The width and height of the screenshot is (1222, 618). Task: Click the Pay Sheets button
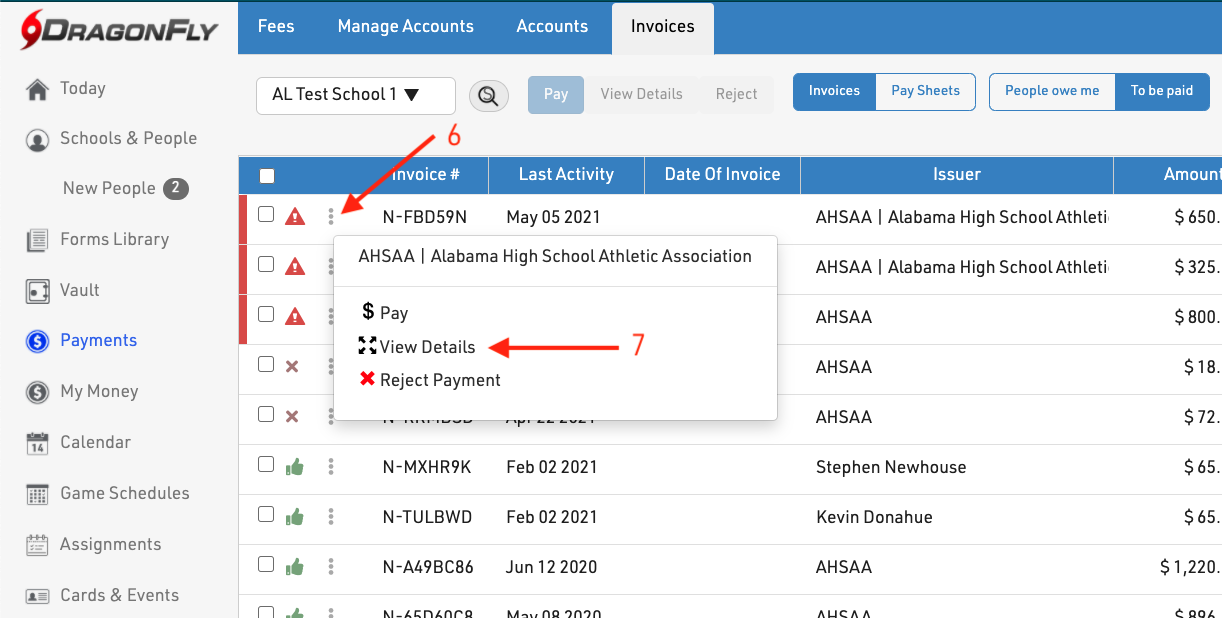925,91
